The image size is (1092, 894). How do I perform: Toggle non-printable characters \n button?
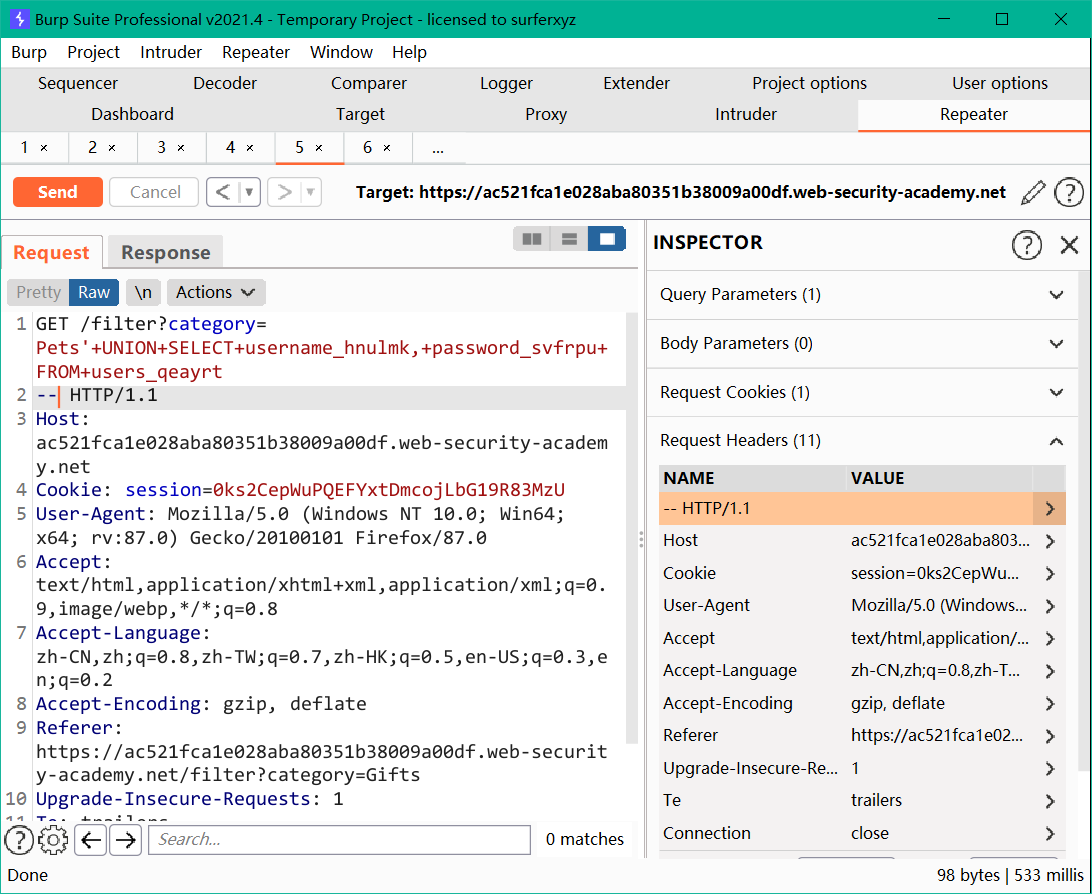pos(143,292)
